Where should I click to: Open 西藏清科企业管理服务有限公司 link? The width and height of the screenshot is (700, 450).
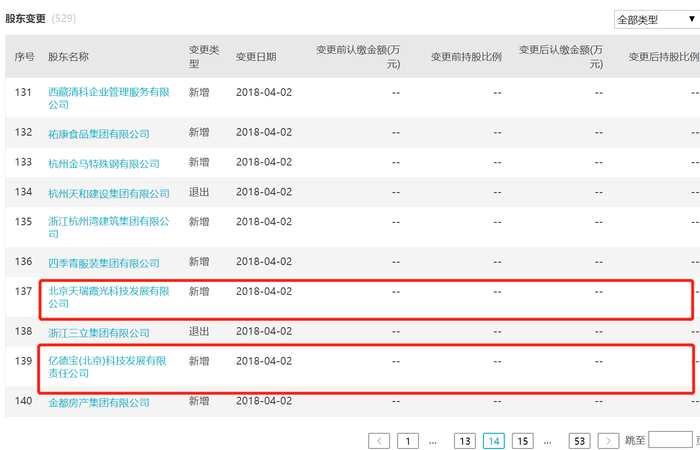coord(108,98)
